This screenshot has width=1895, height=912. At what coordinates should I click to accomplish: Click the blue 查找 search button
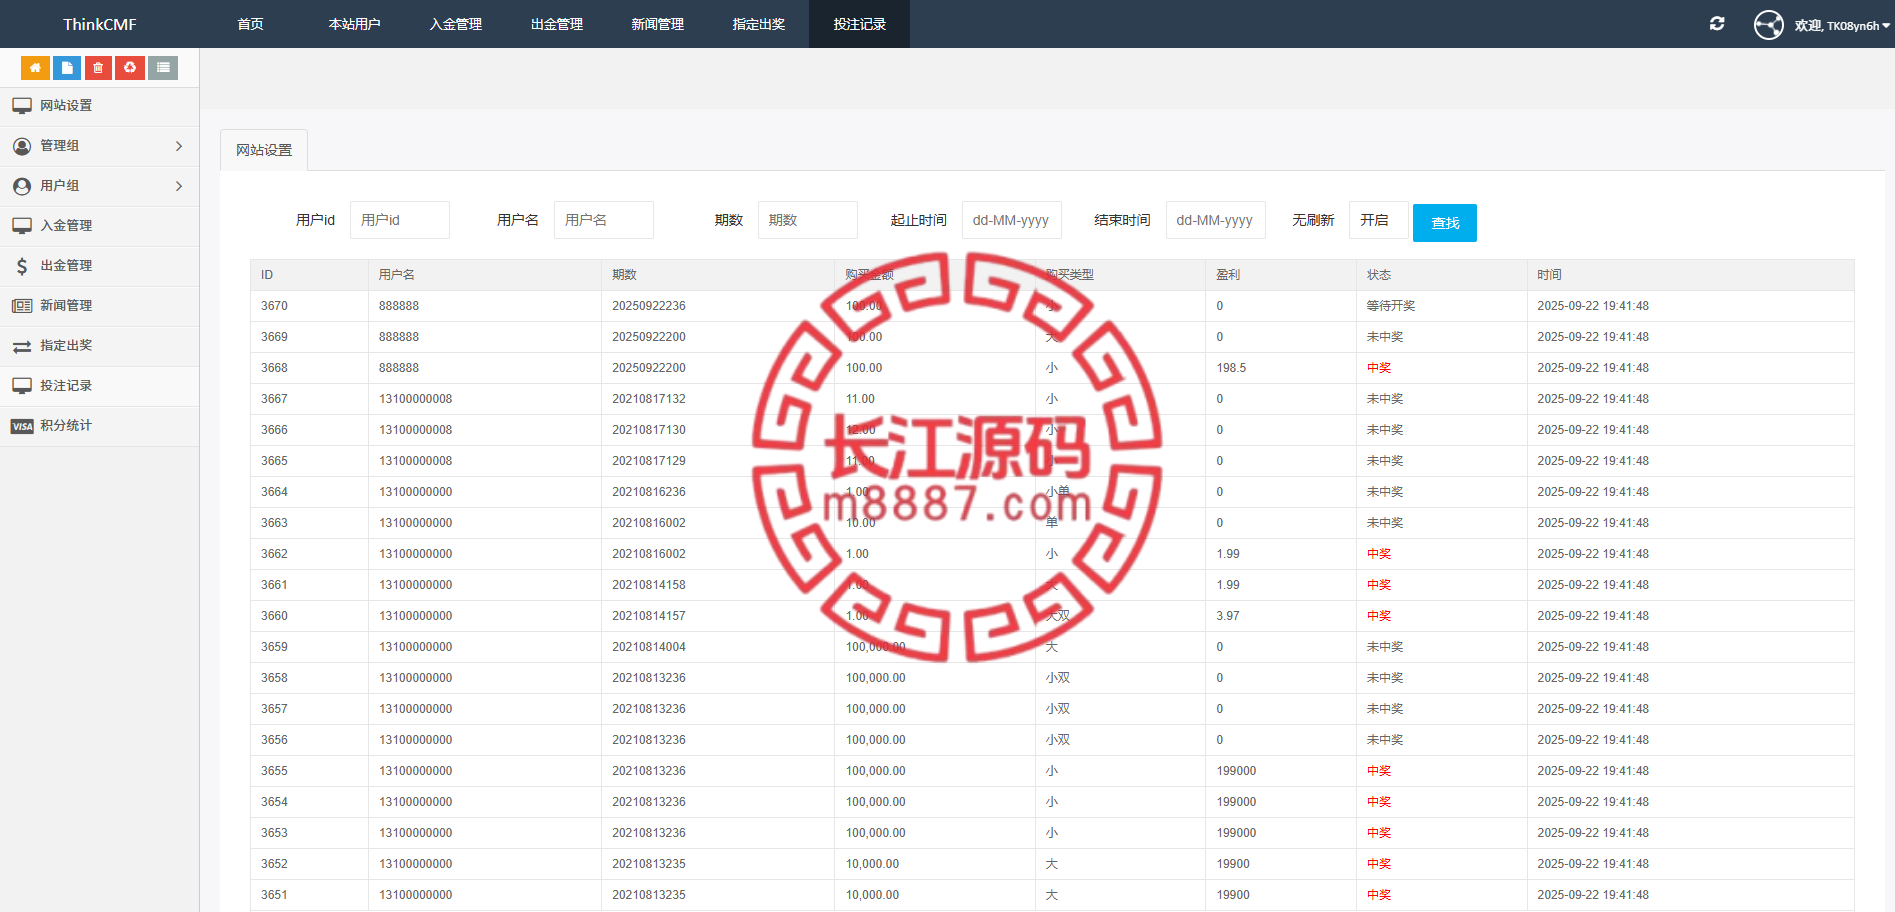coord(1445,223)
